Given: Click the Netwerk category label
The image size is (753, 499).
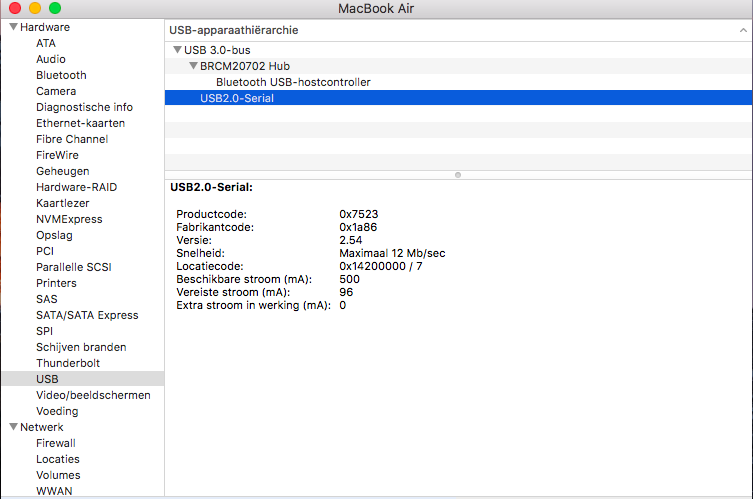Looking at the screenshot, I should 42,427.
